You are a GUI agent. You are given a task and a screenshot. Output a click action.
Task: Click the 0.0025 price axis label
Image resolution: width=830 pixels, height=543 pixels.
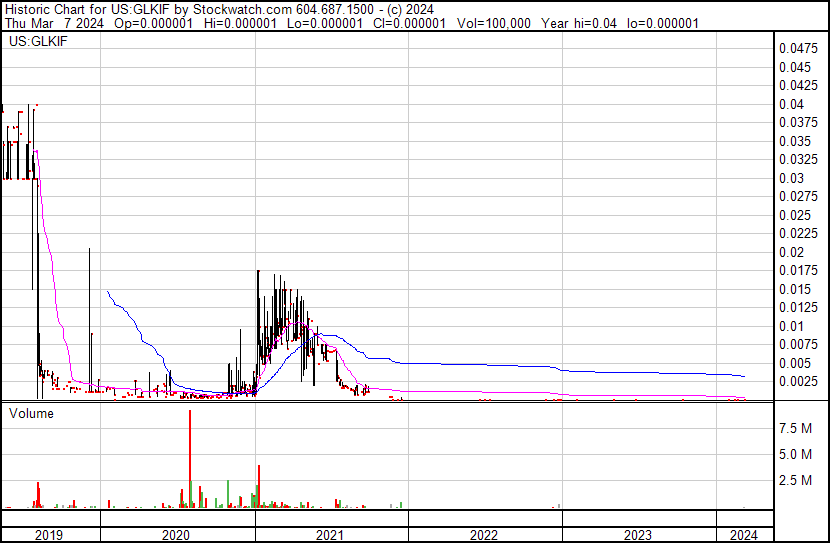click(x=797, y=381)
